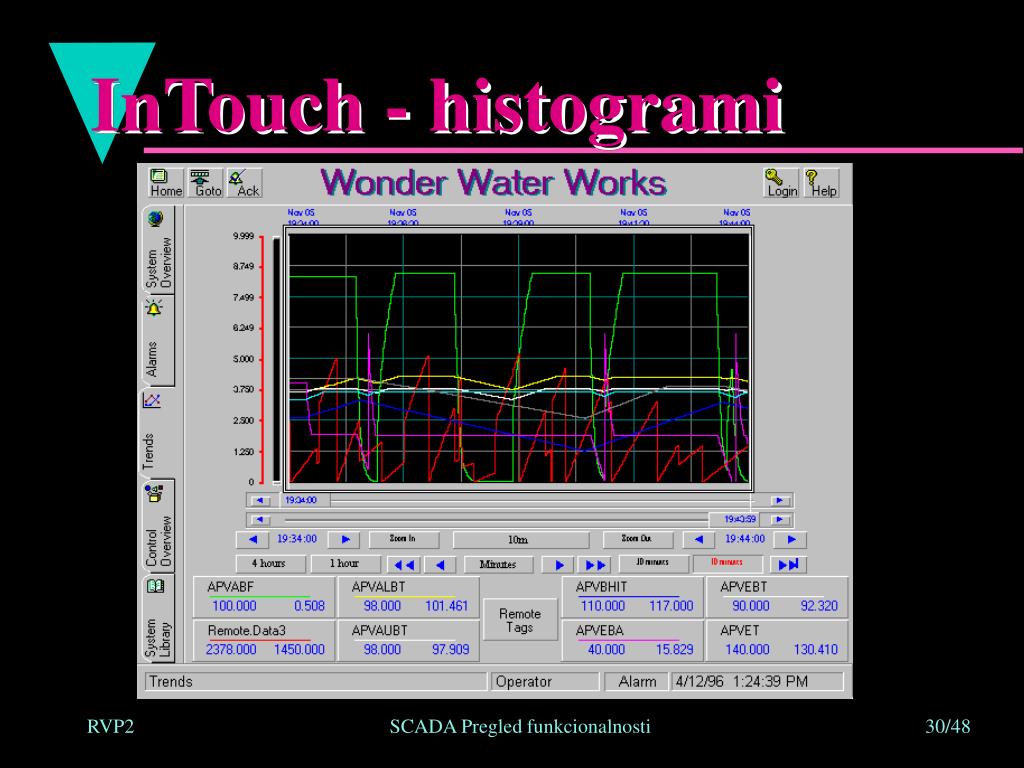Click the double-left fast rewind arrow
The height and width of the screenshot is (768, 1024).
click(x=404, y=565)
